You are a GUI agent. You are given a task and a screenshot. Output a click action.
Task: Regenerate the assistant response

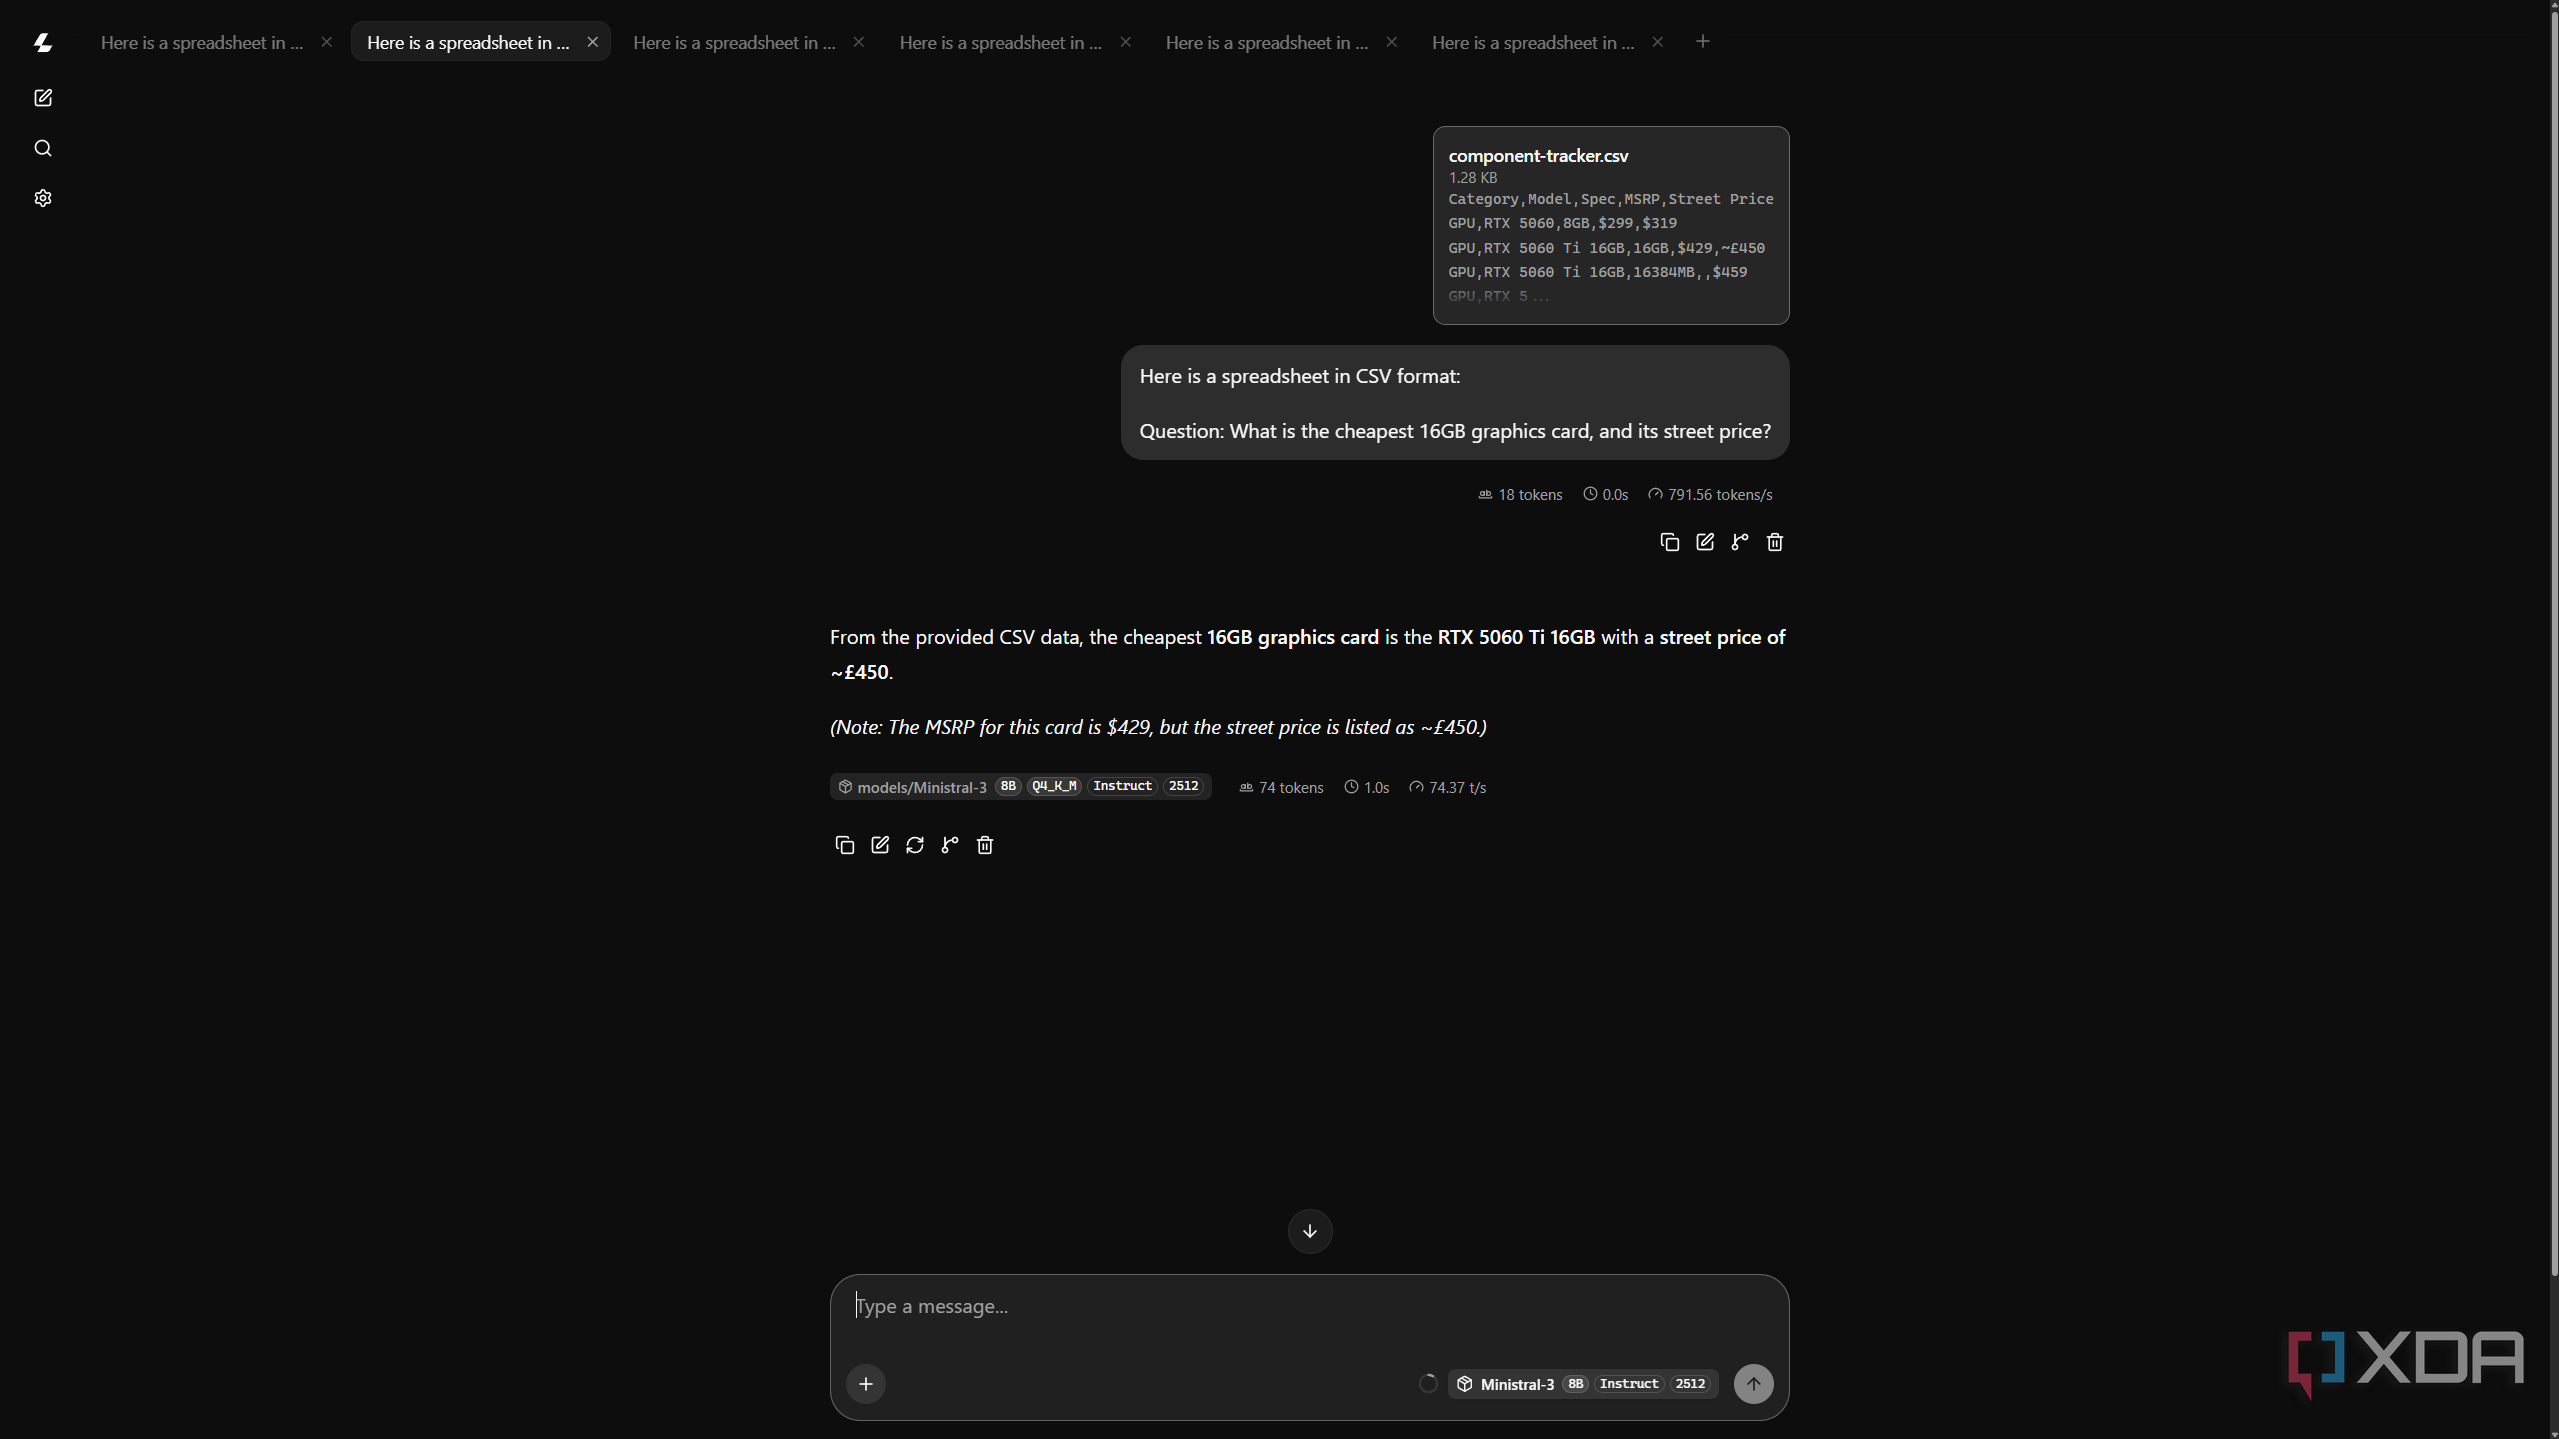coord(915,845)
